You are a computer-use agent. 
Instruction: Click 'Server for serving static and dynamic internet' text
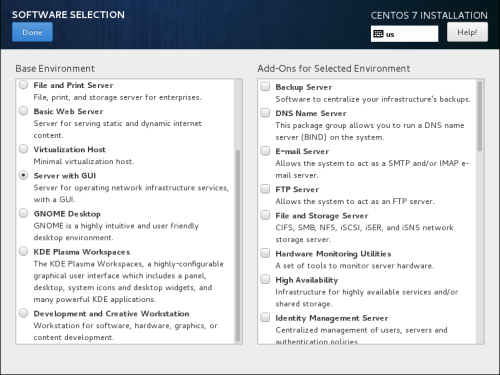[117, 129]
